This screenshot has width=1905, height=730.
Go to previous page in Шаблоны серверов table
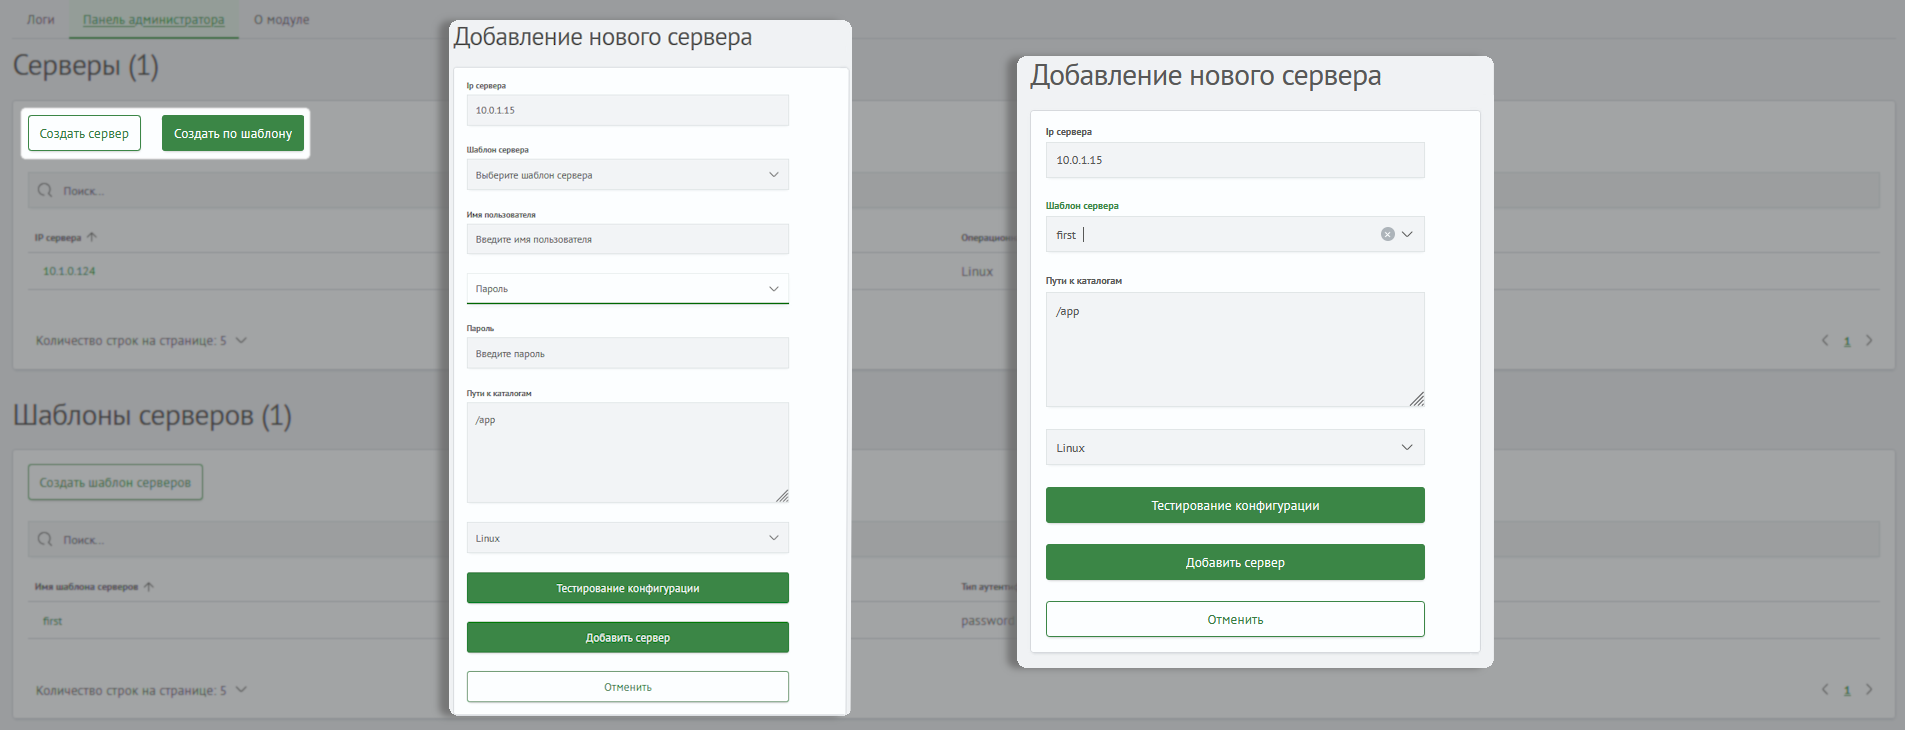click(1825, 690)
